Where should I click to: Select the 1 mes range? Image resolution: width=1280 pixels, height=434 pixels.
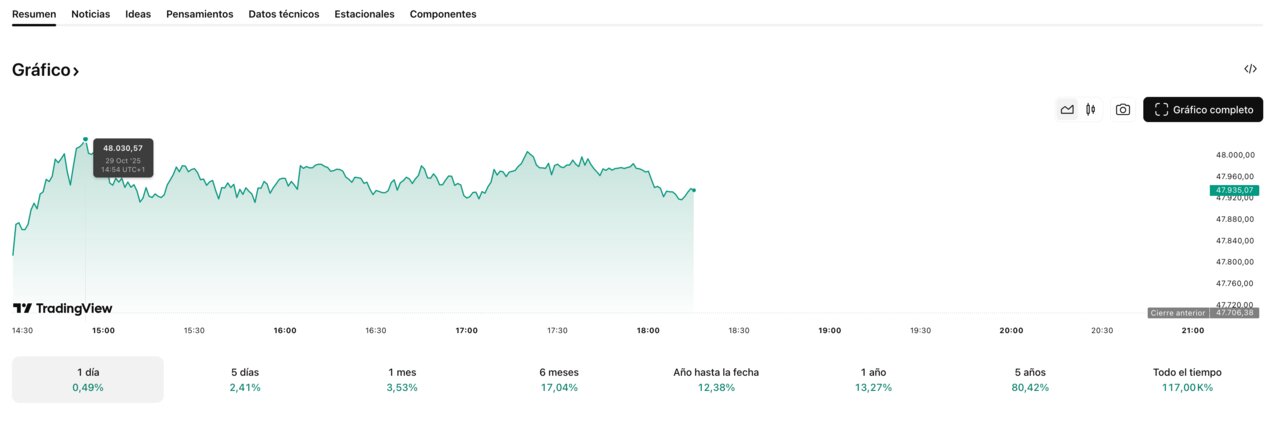pyautogui.click(x=402, y=380)
